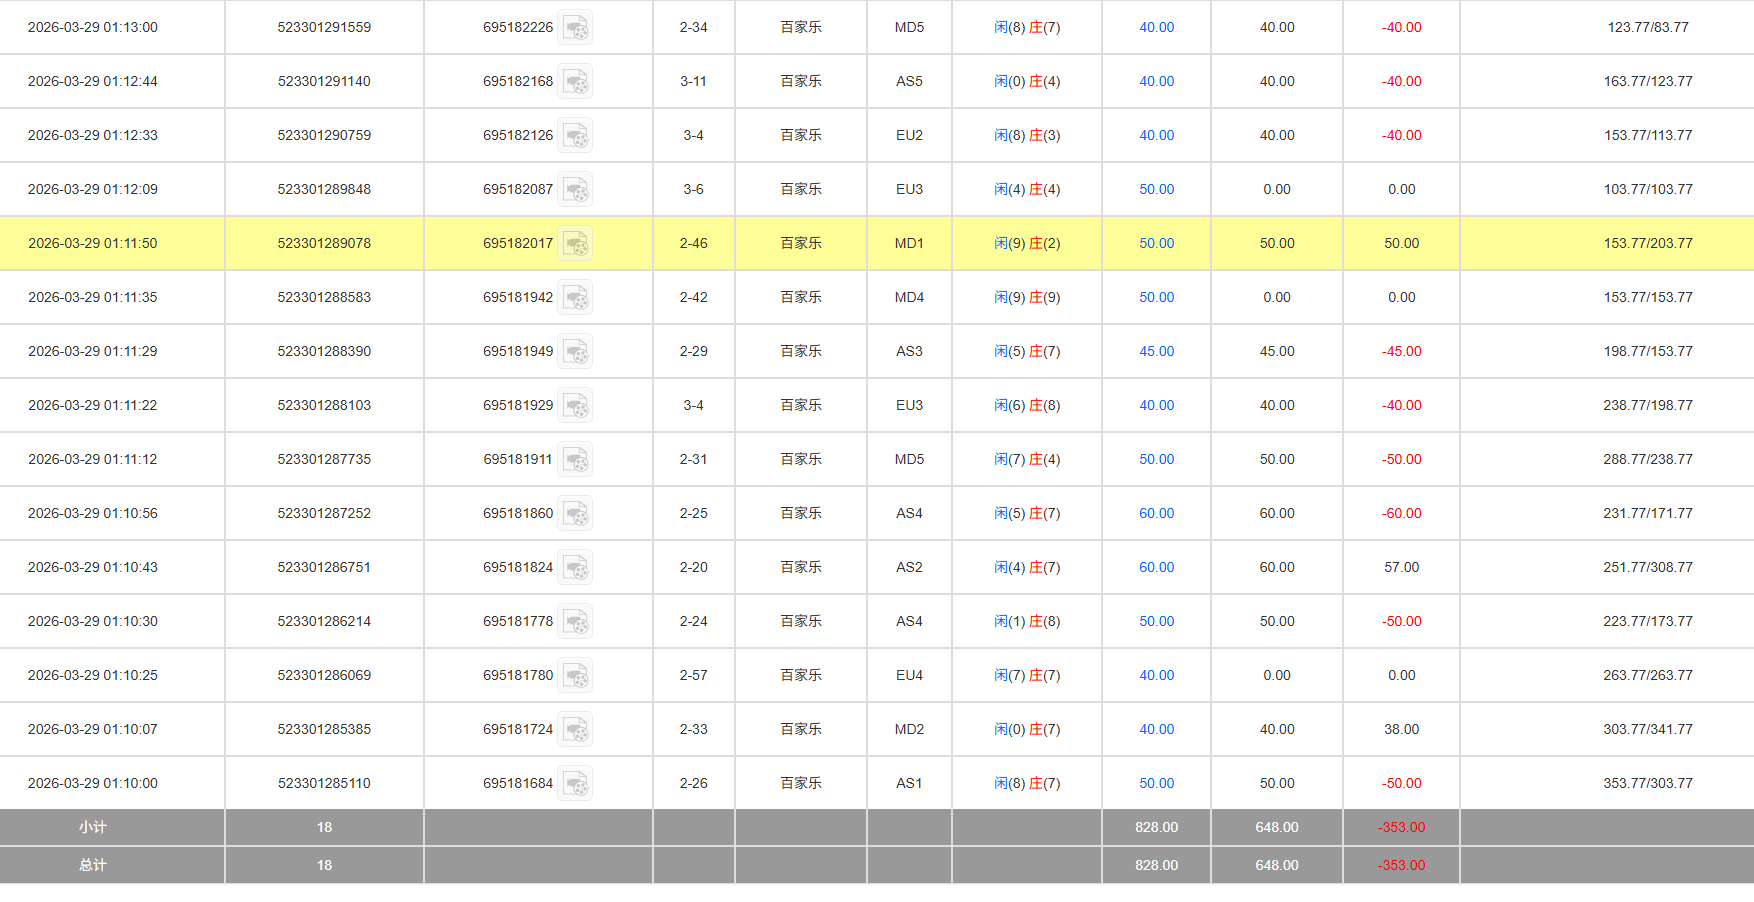Select the game ID 523301289078 cell

(323, 243)
